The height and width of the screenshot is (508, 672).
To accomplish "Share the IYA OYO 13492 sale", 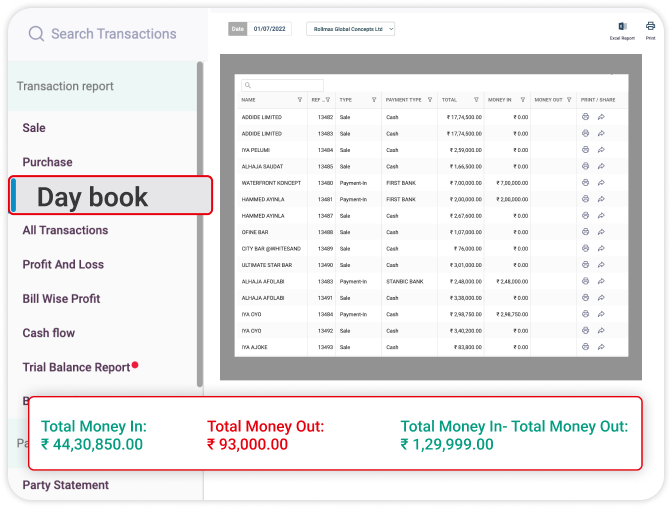I will 601,331.
